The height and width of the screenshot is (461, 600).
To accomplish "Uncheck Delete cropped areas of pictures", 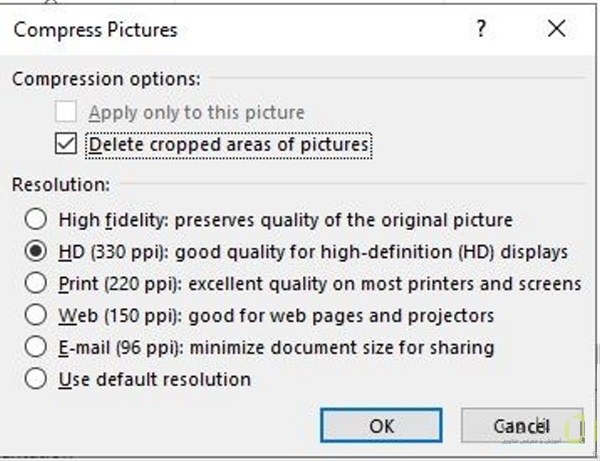I will [x=66, y=145].
